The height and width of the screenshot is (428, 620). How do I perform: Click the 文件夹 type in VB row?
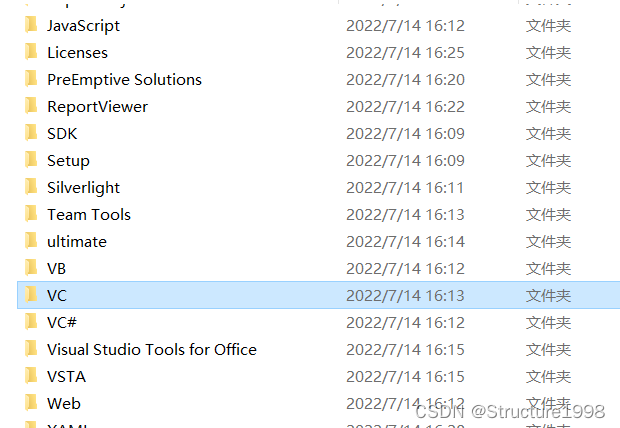click(x=548, y=269)
